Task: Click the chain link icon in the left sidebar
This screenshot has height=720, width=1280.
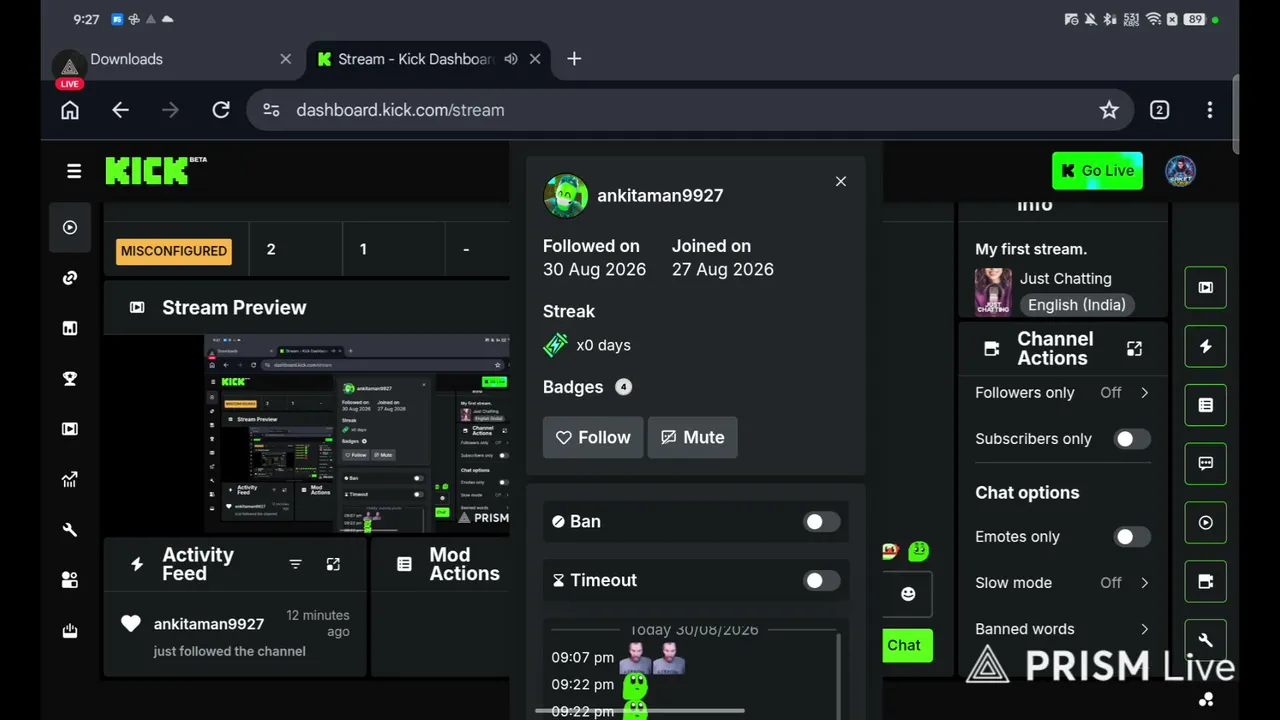Action: pos(70,278)
